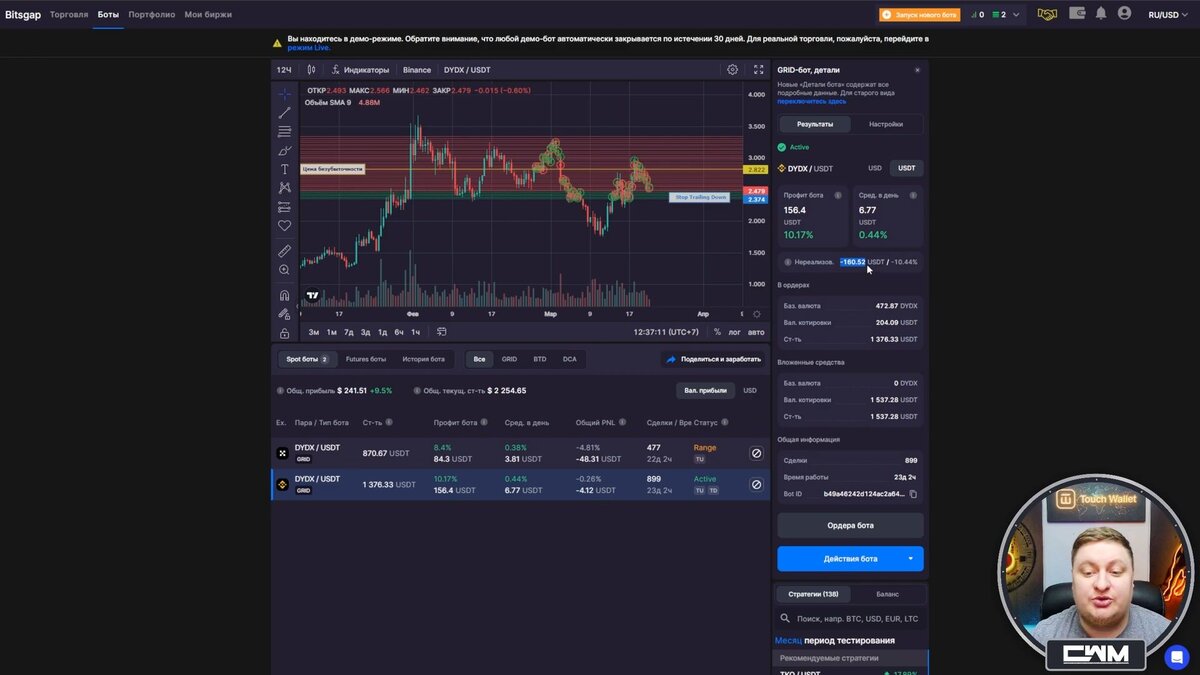Expand the bots counter dropdown arrow
This screenshot has height=675, width=1200.
click(1018, 15)
